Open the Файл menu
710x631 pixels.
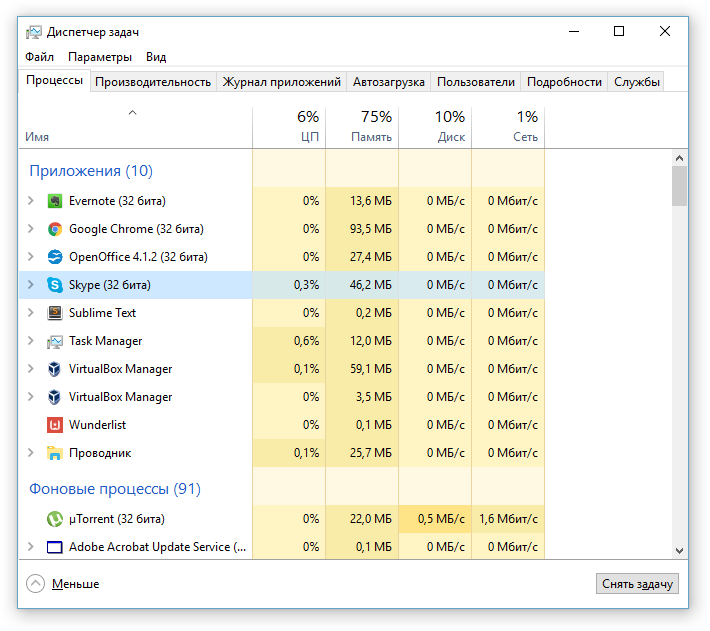click(x=39, y=57)
